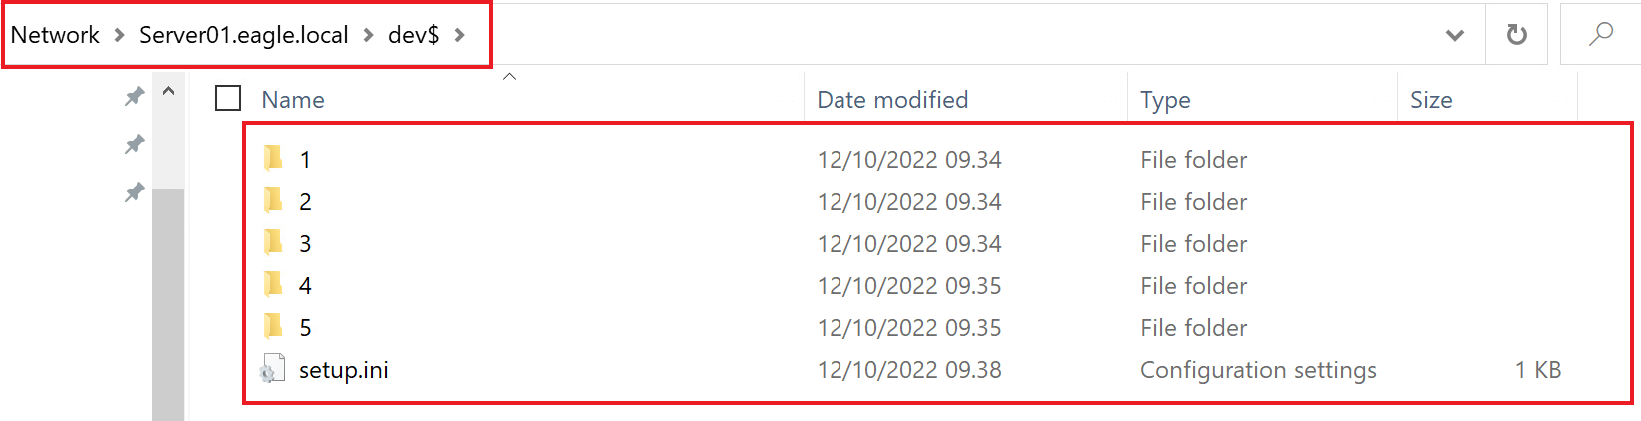This screenshot has height=421, width=1641.
Task: Sort by the Type column header
Action: tap(1165, 100)
